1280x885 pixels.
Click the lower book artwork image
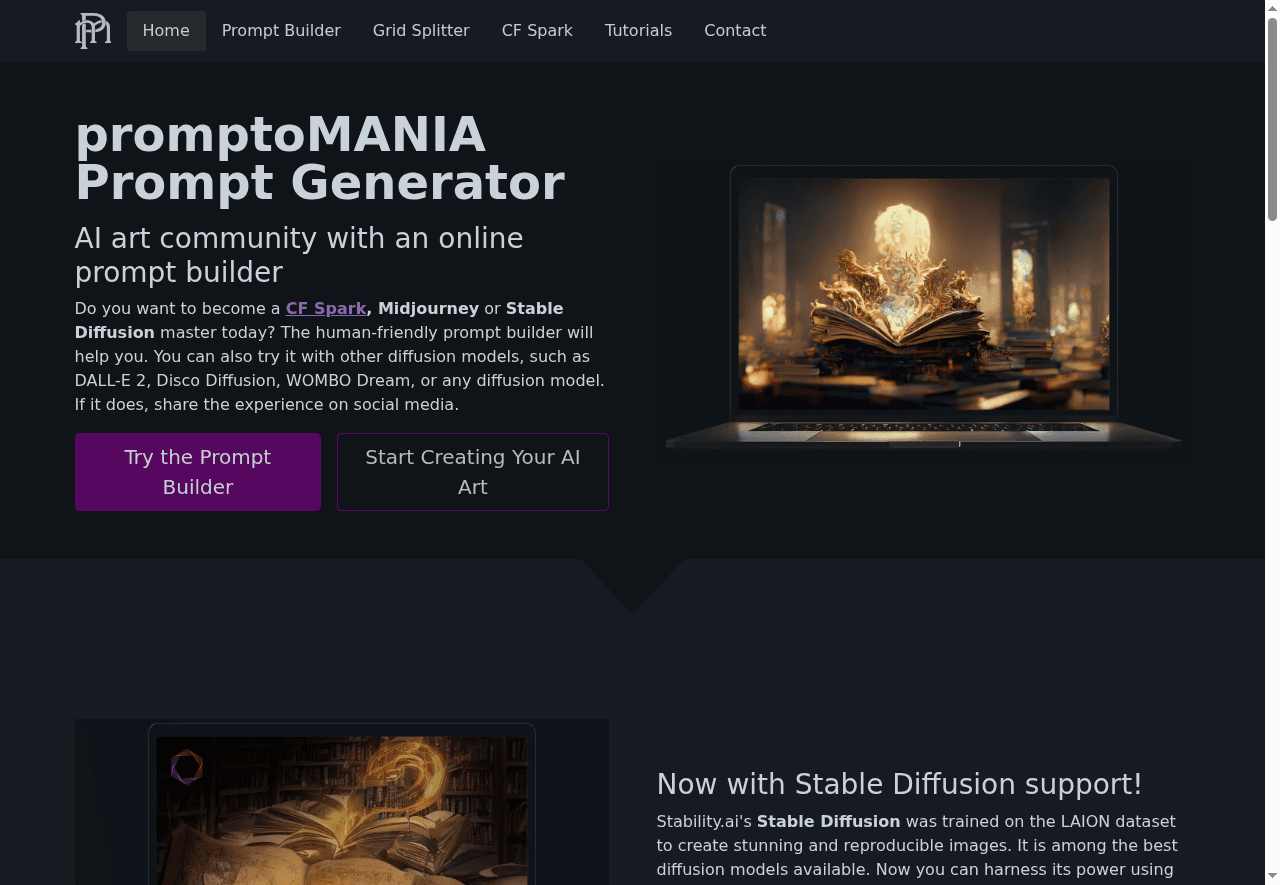pos(342,802)
